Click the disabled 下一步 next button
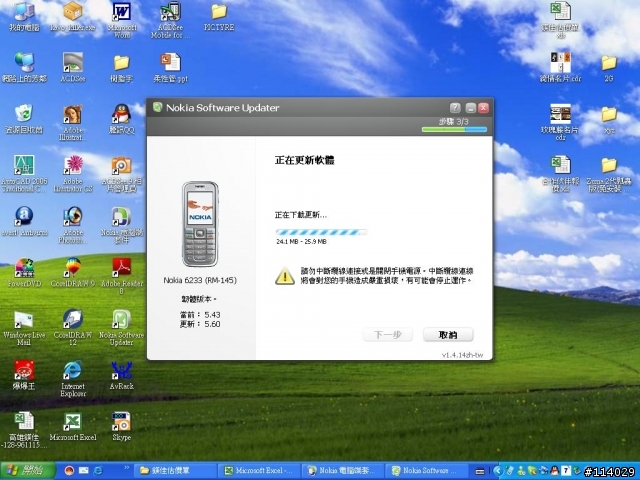This screenshot has height=480, width=640. pos(388,335)
